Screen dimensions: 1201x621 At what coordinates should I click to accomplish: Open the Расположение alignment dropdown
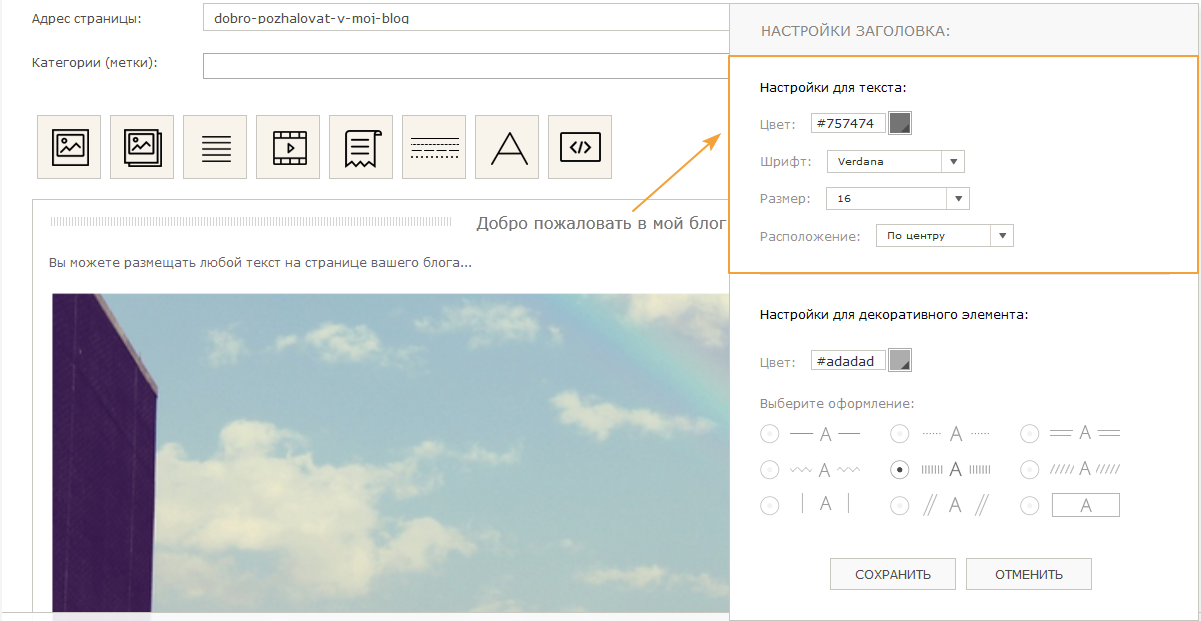coord(945,236)
